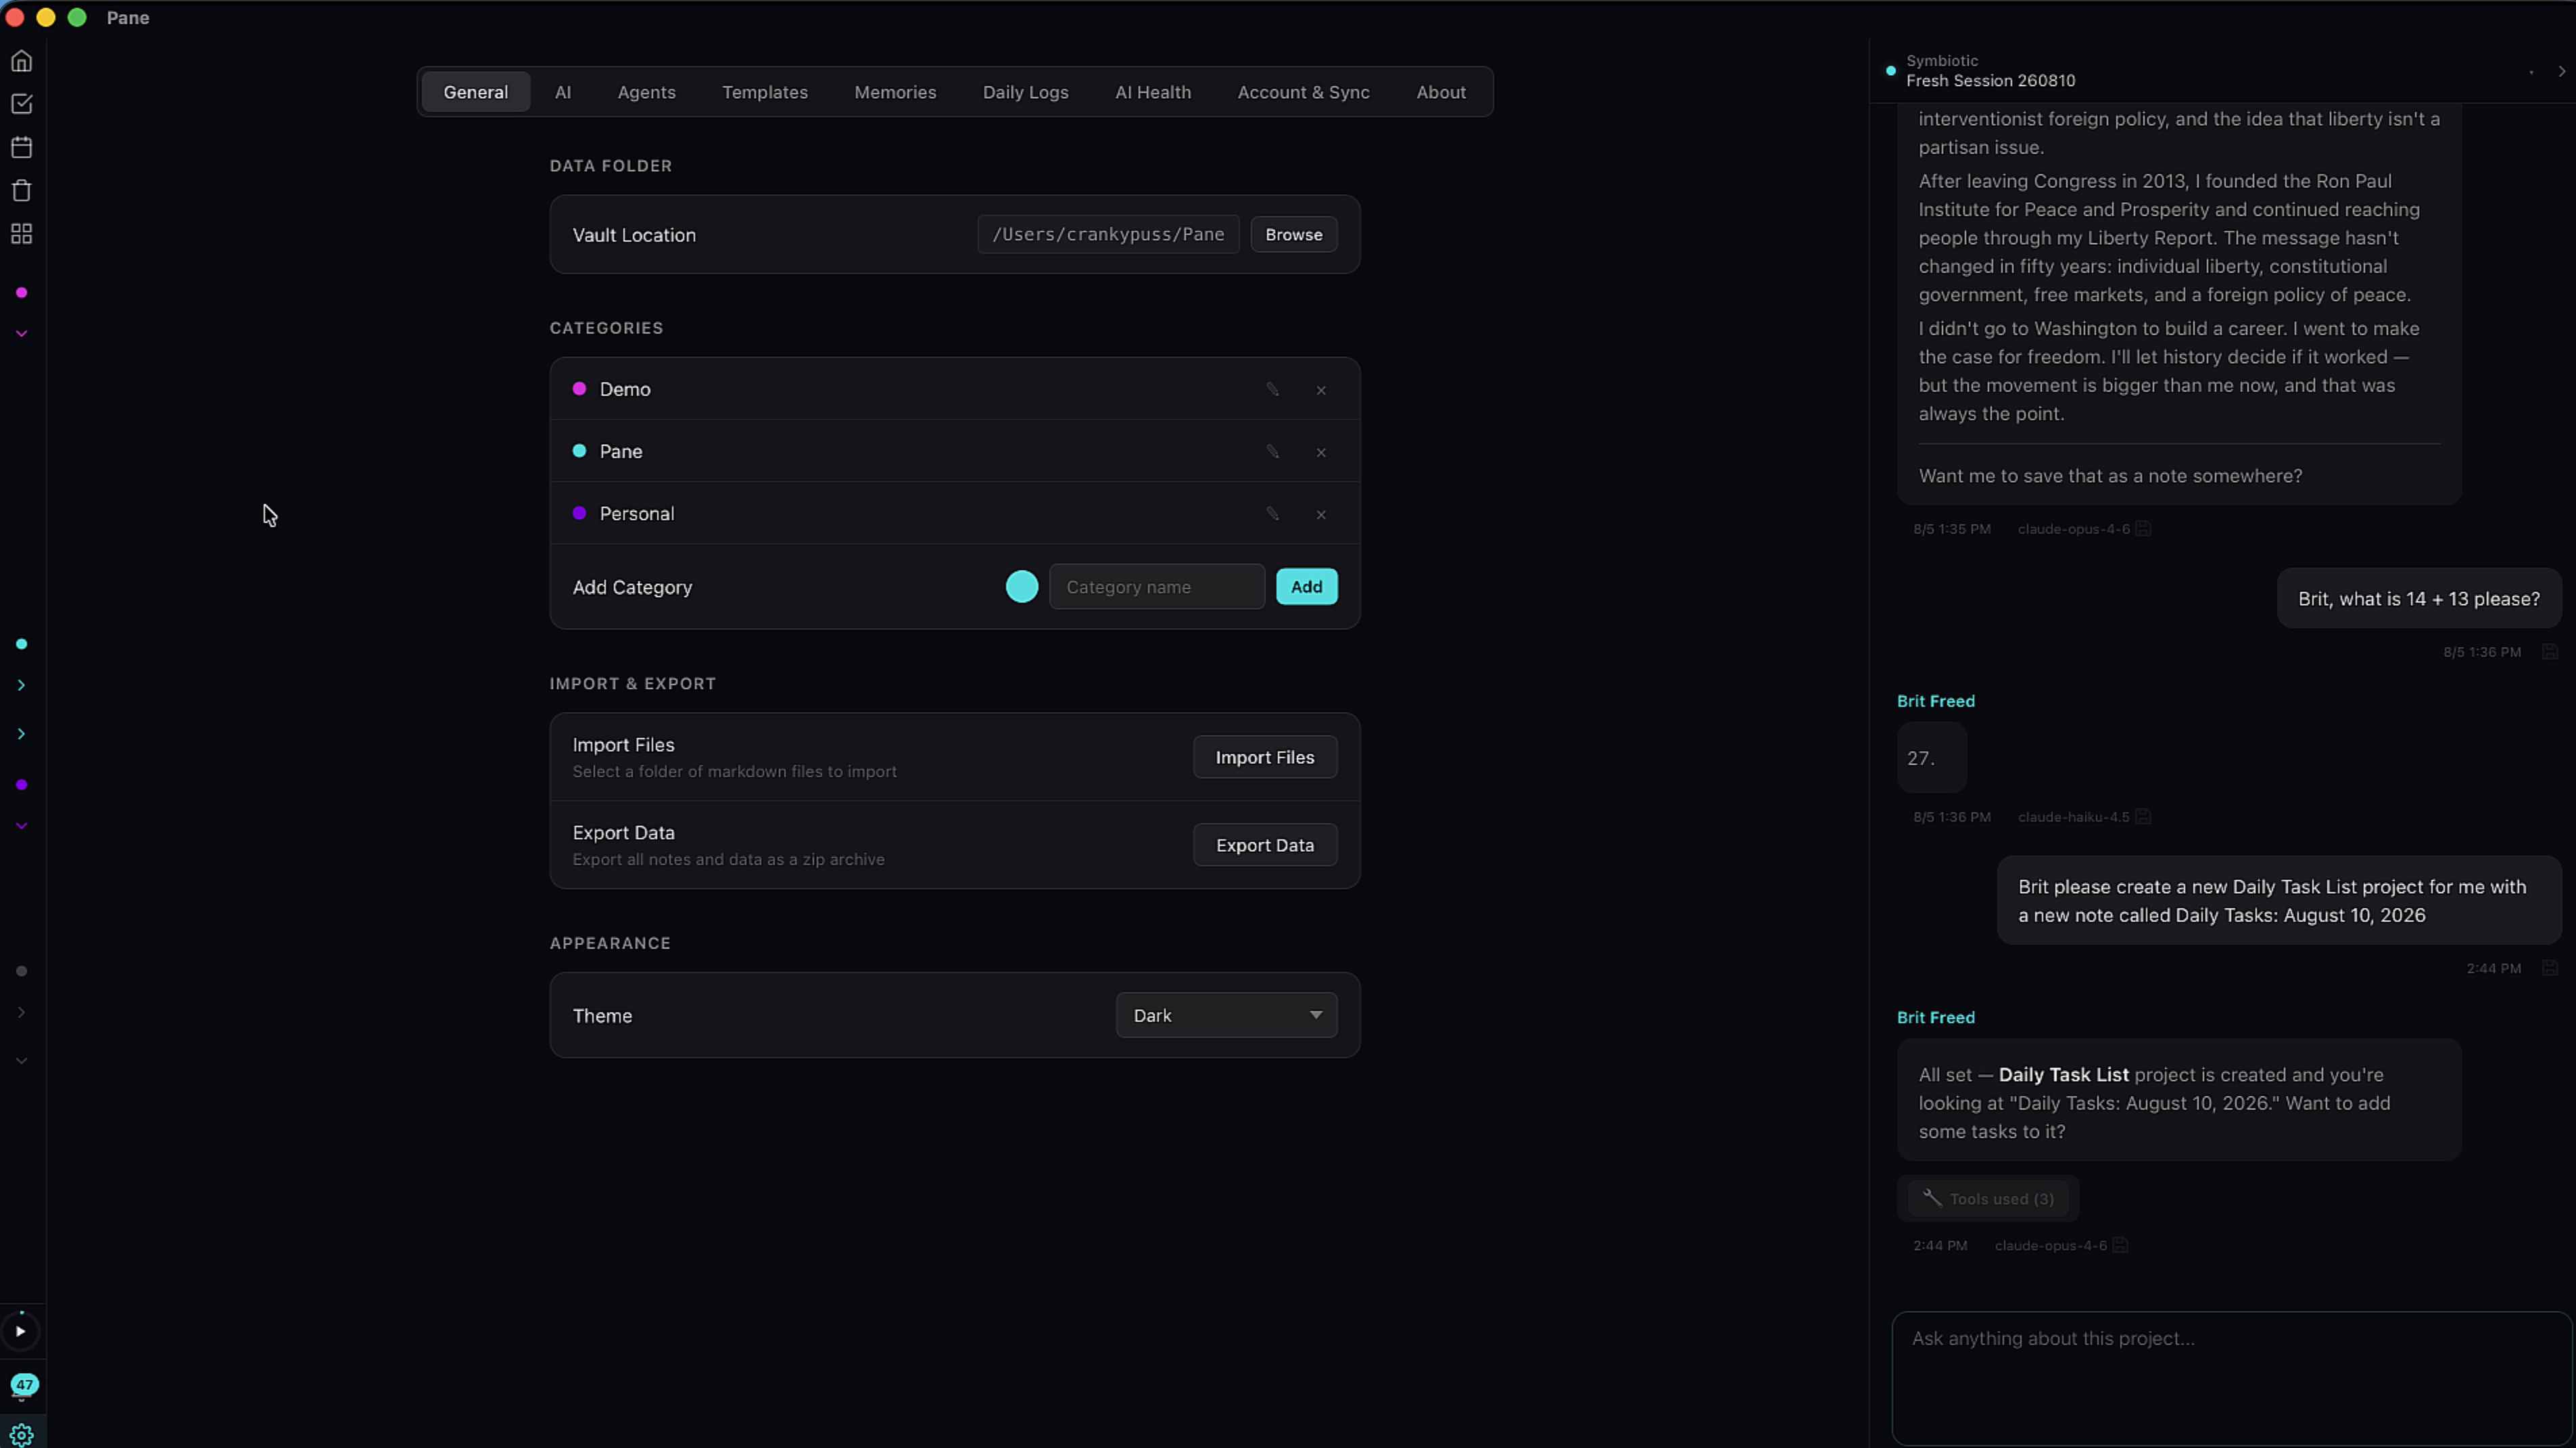Collapse chat panel with right chevron
2576x1448 pixels.
tap(2561, 71)
